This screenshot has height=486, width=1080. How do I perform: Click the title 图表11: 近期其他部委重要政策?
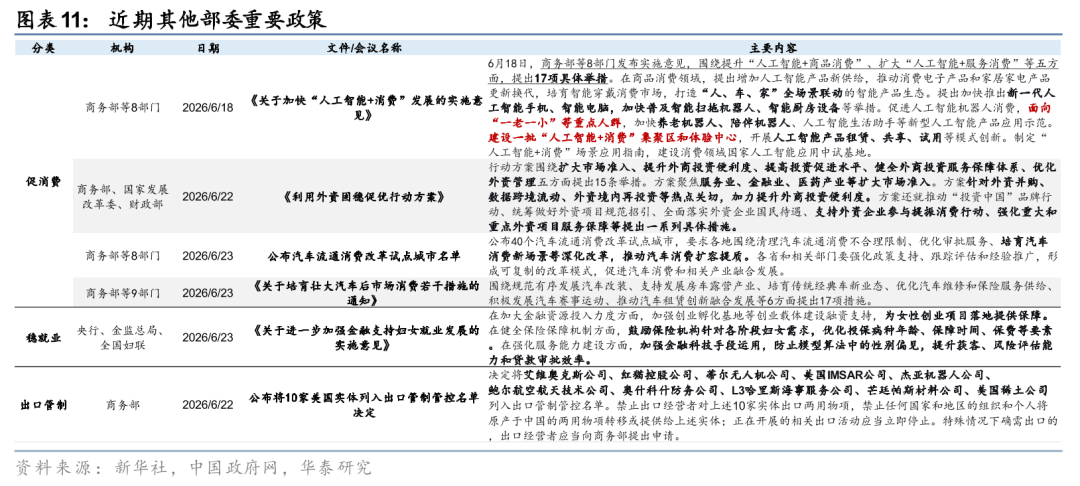[171, 19]
